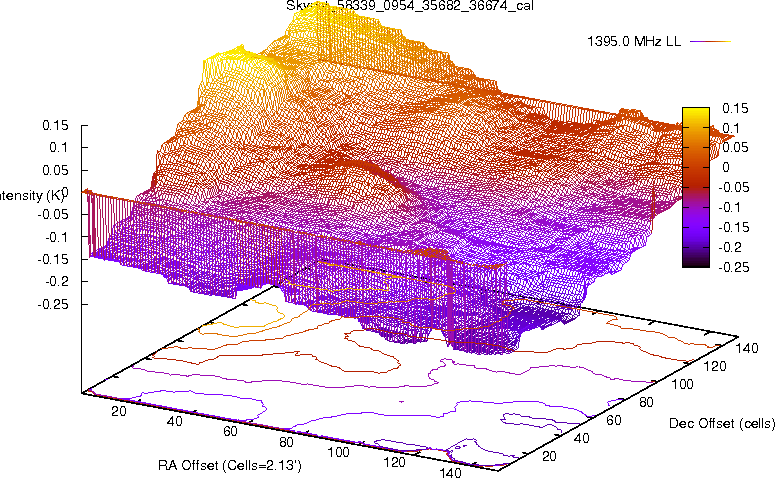Select the Intensity (K) axis label

click(31, 196)
